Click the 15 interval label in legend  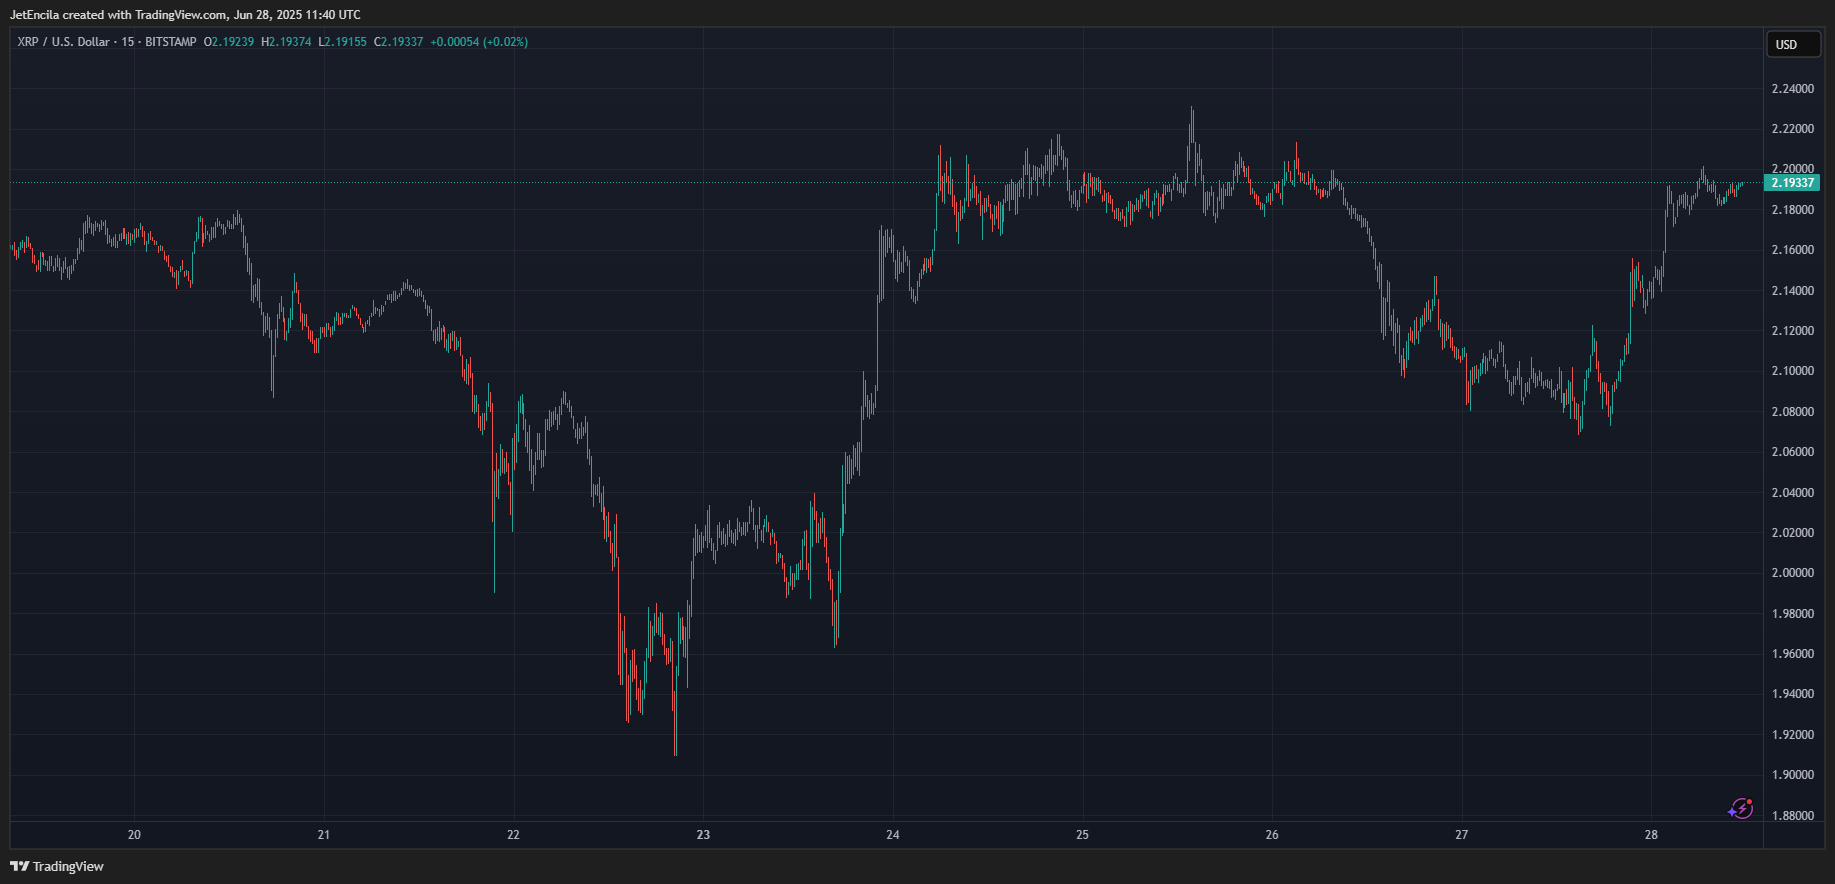128,42
